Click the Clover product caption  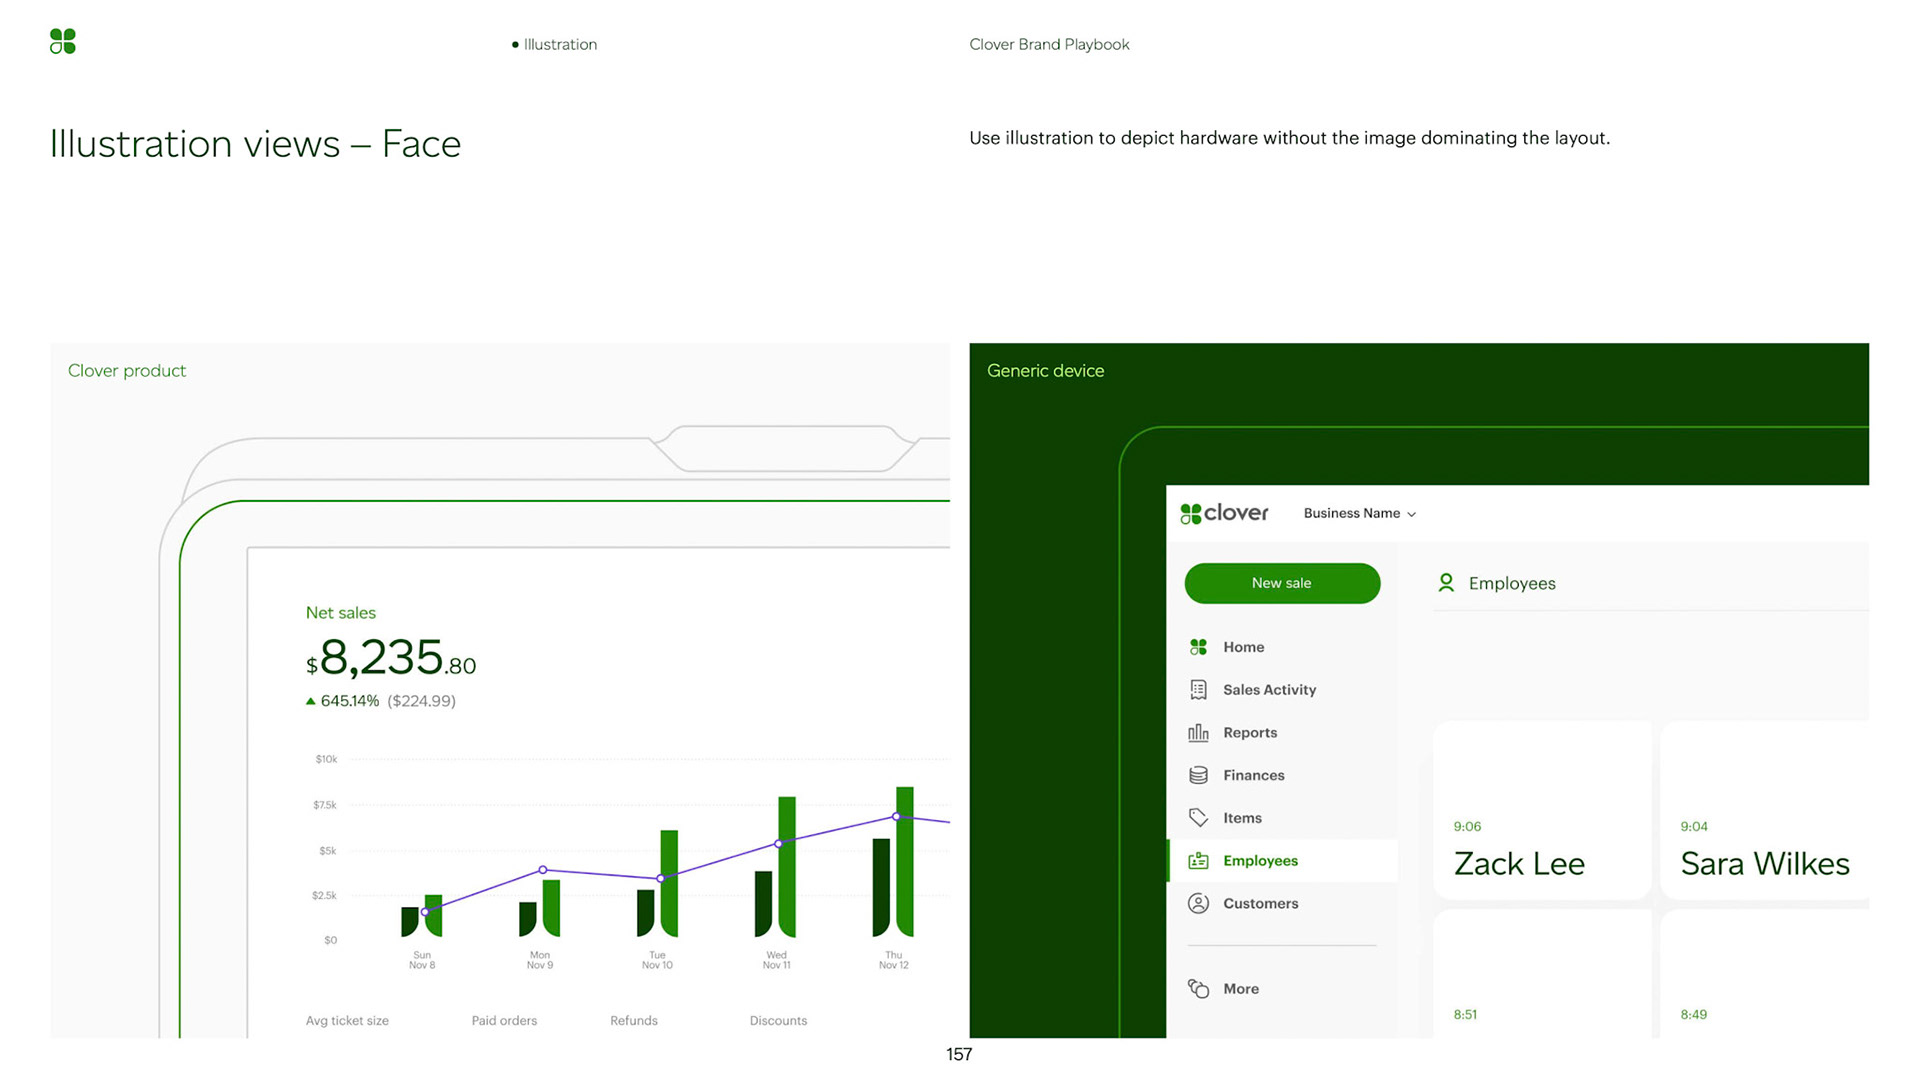point(127,371)
